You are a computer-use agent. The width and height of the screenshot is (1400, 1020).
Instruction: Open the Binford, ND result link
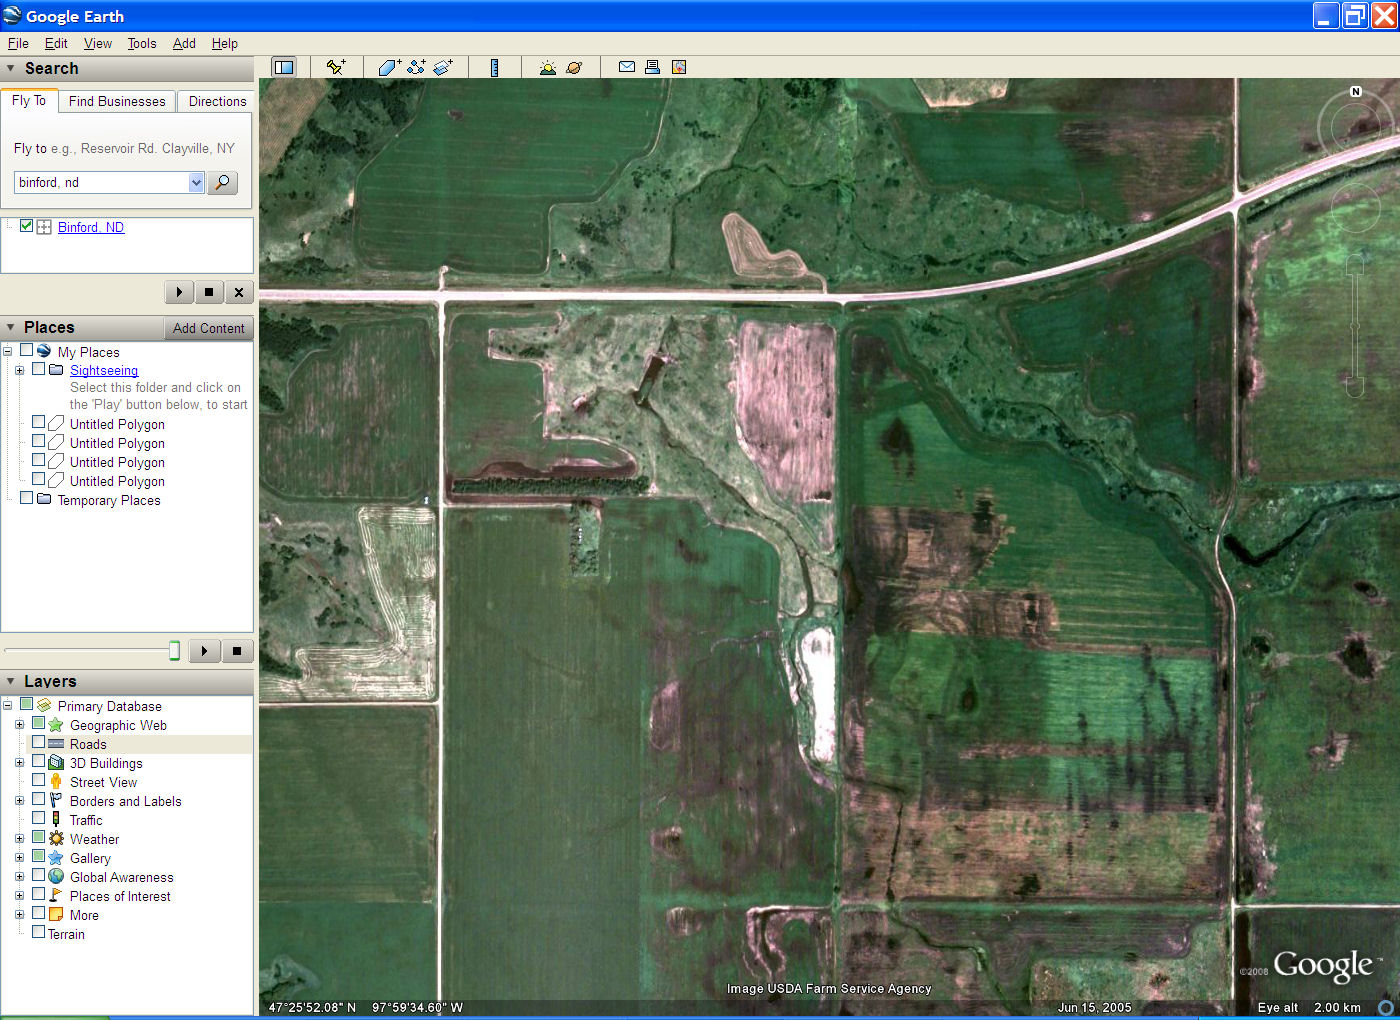pos(91,227)
